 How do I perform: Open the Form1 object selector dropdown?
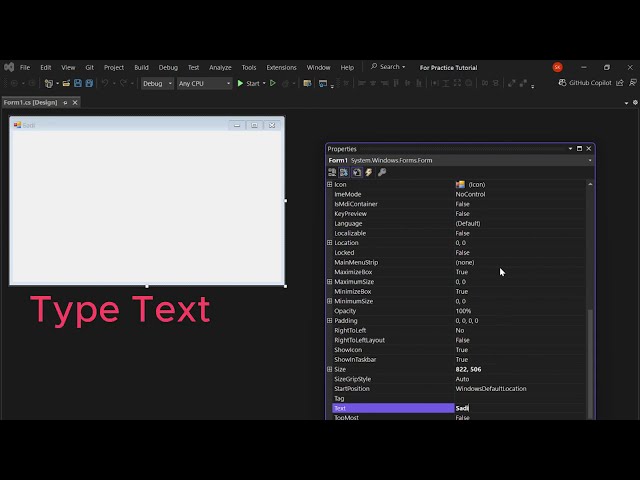pyautogui.click(x=590, y=160)
